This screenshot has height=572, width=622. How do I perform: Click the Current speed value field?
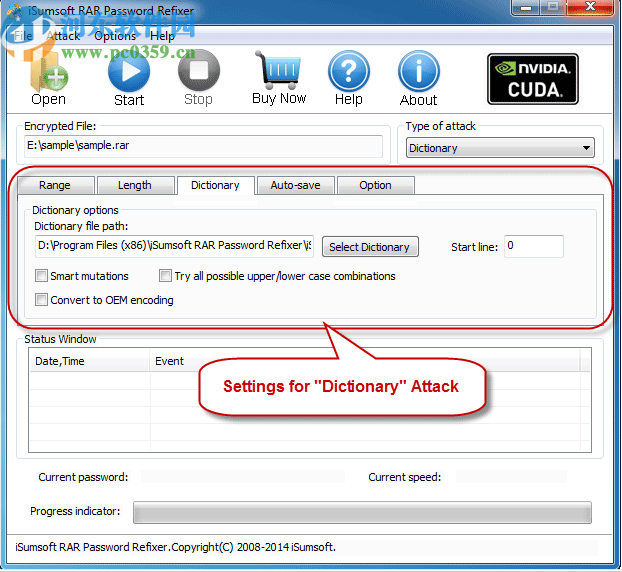511,477
